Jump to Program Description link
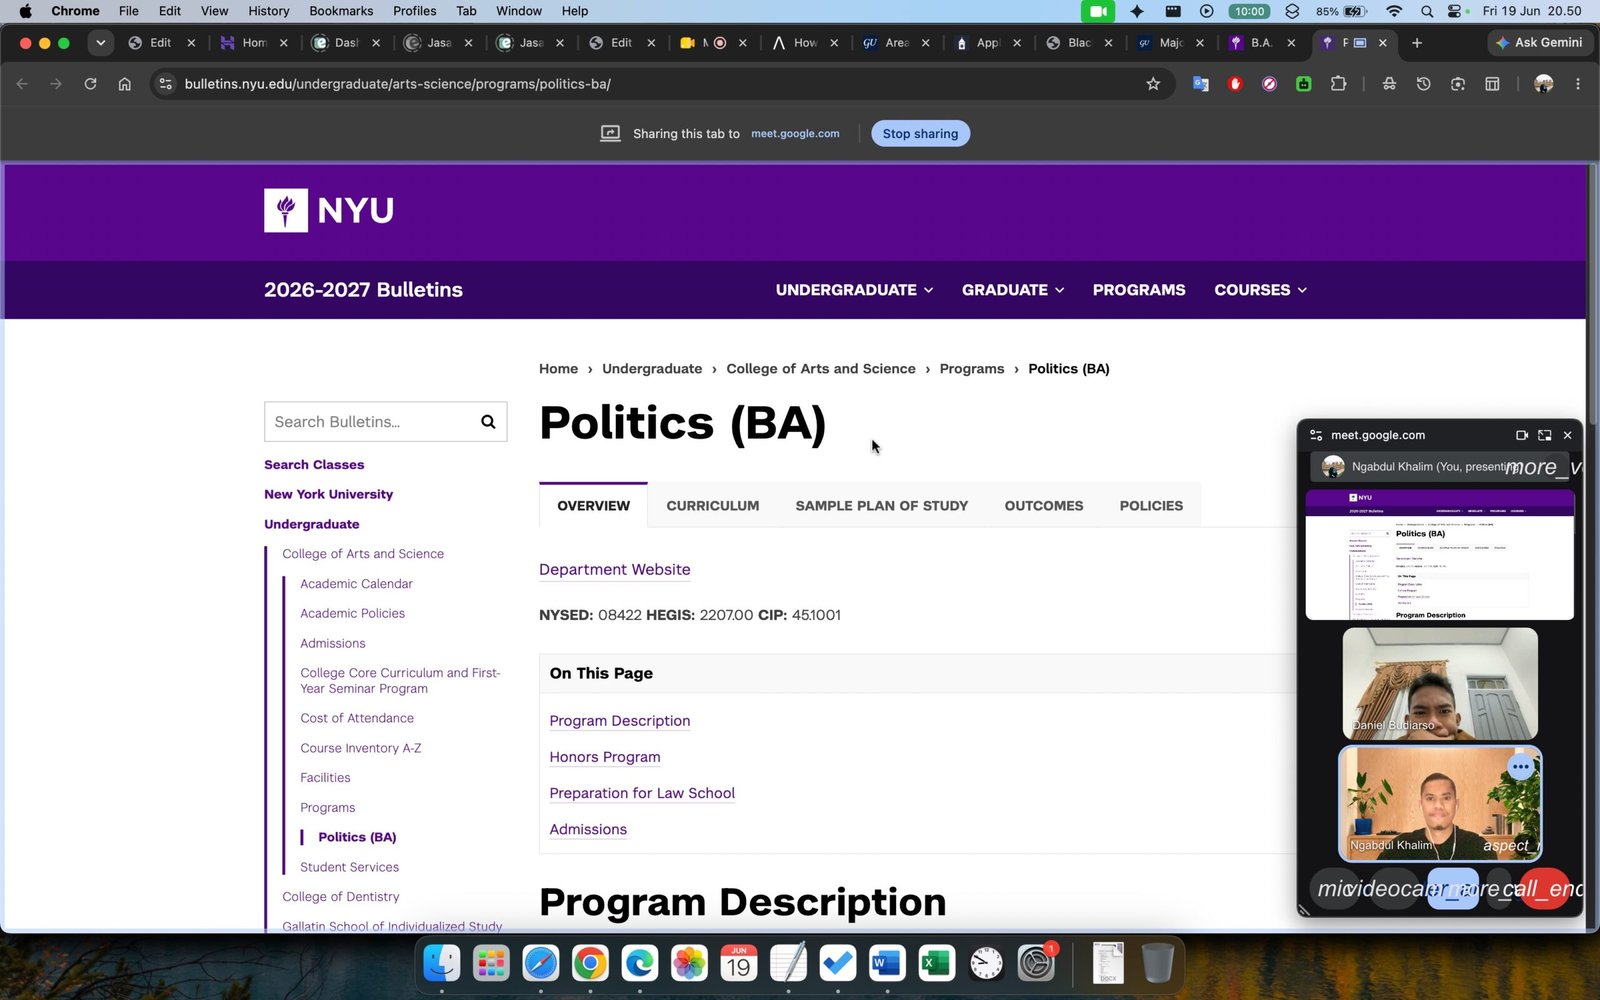The height and width of the screenshot is (1000, 1600). pos(620,721)
